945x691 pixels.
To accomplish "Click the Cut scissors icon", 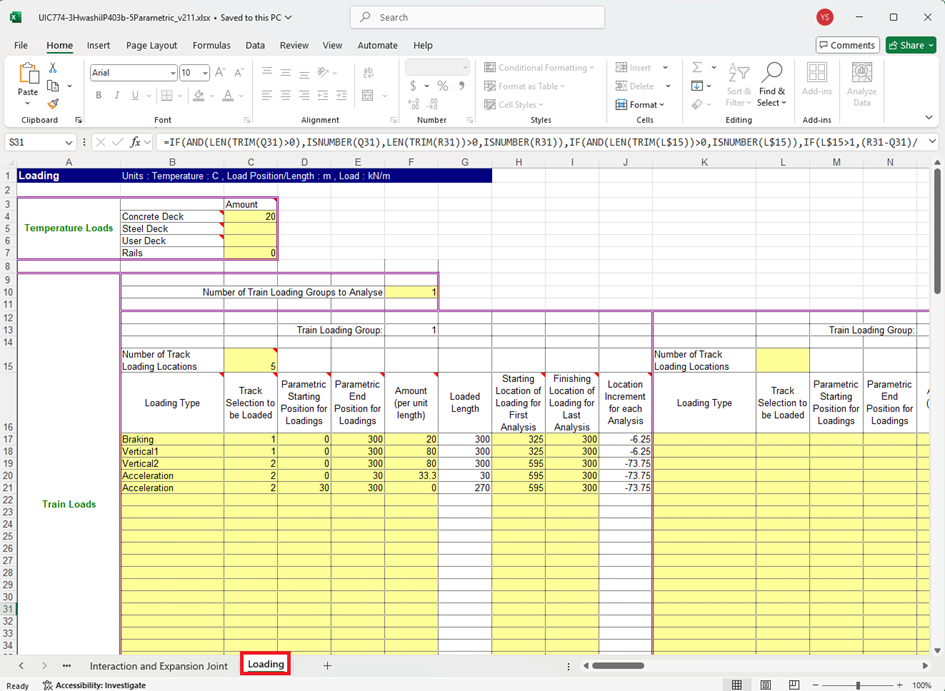I will 53,68.
